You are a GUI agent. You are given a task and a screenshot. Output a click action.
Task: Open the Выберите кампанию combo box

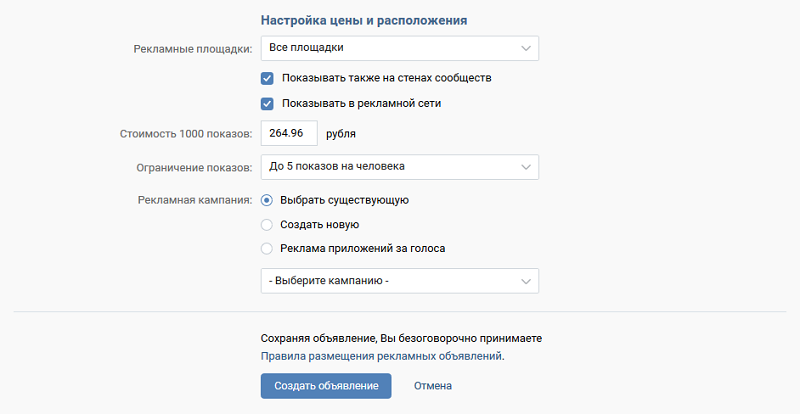point(398,282)
